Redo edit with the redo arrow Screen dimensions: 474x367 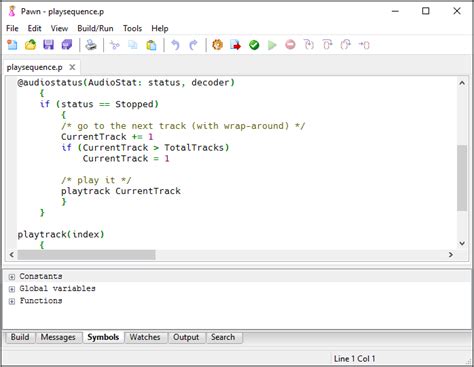pyautogui.click(x=193, y=45)
